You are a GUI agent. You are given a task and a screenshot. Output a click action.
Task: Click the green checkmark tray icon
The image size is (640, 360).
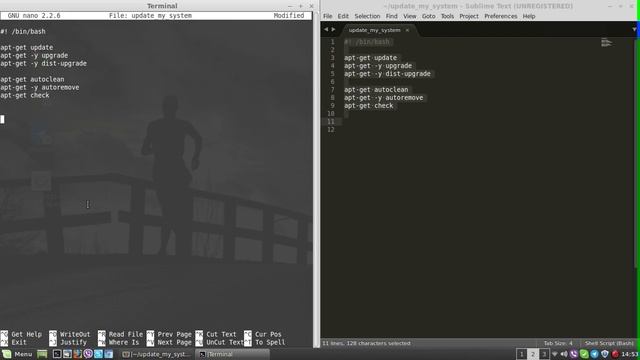click(x=584, y=354)
